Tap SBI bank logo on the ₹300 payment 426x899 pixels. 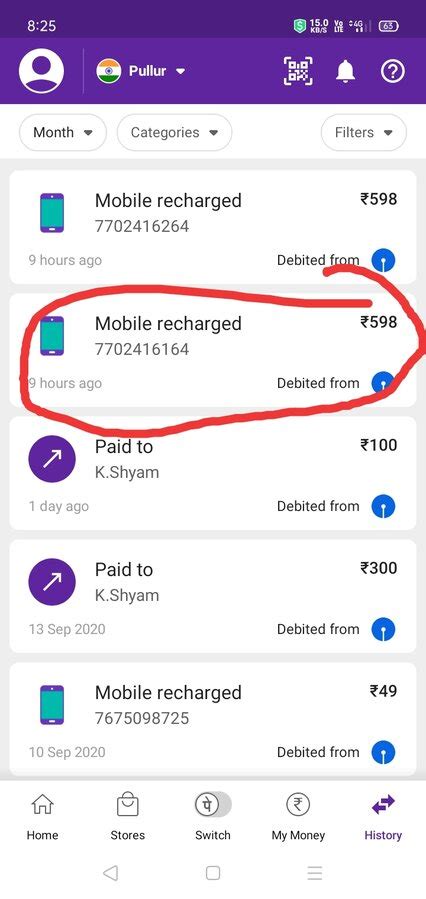click(x=383, y=630)
